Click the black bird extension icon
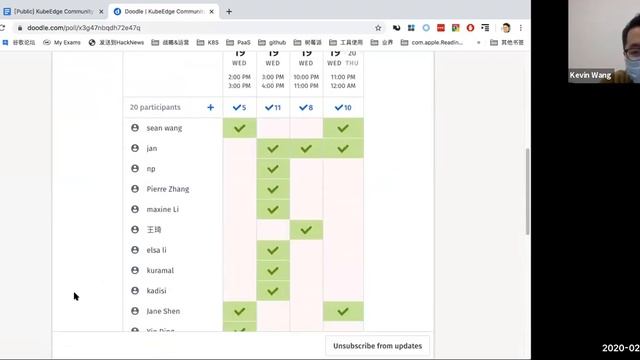This screenshot has height=360, width=640. [x=396, y=28]
